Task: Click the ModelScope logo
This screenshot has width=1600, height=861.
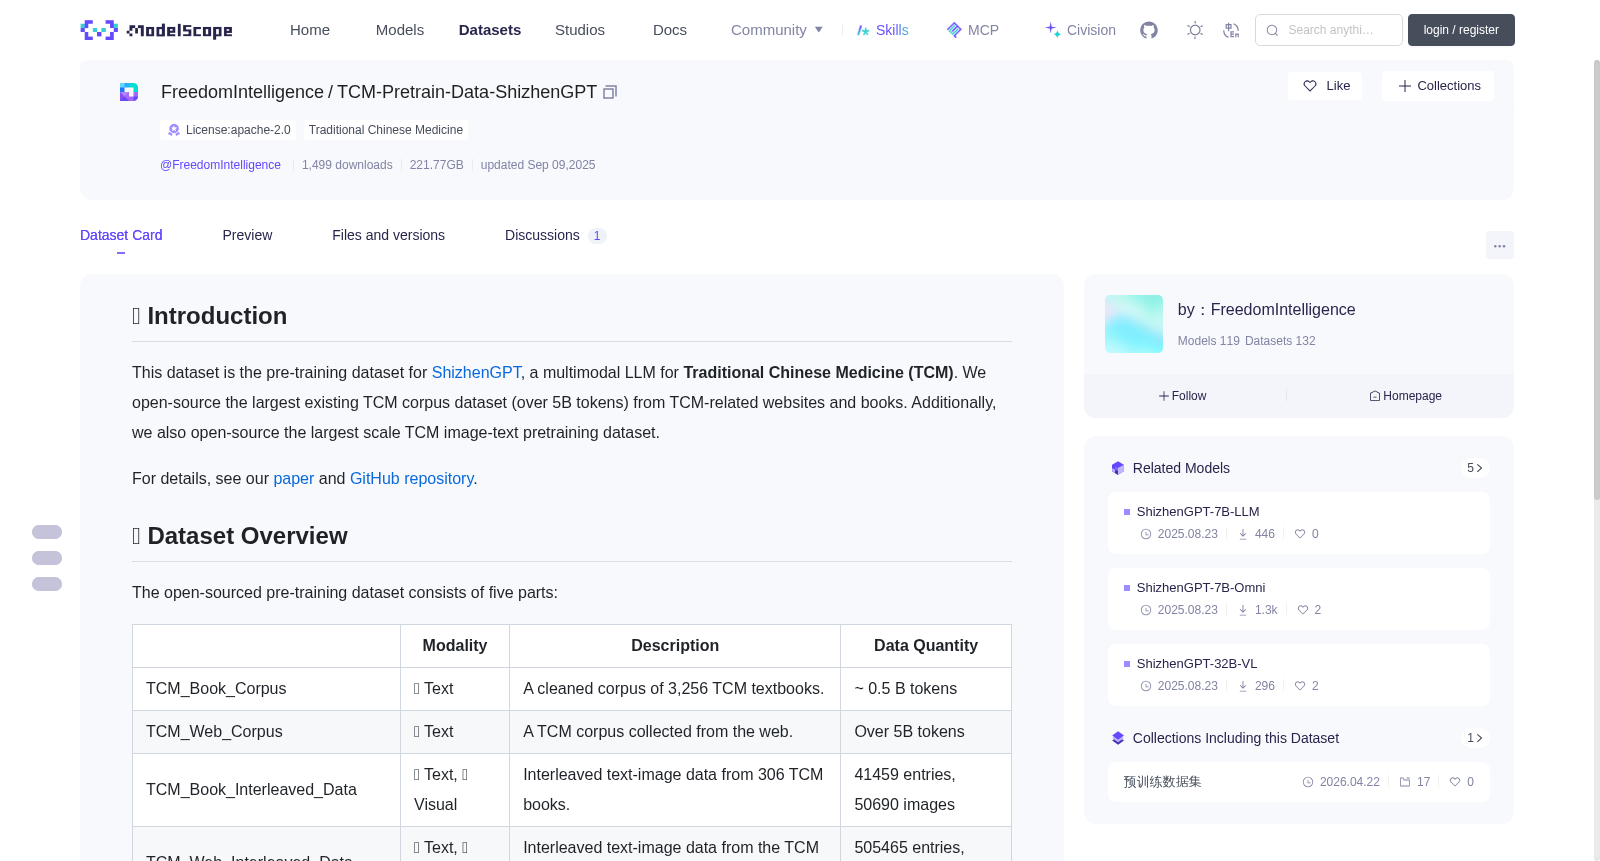Action: [156, 30]
